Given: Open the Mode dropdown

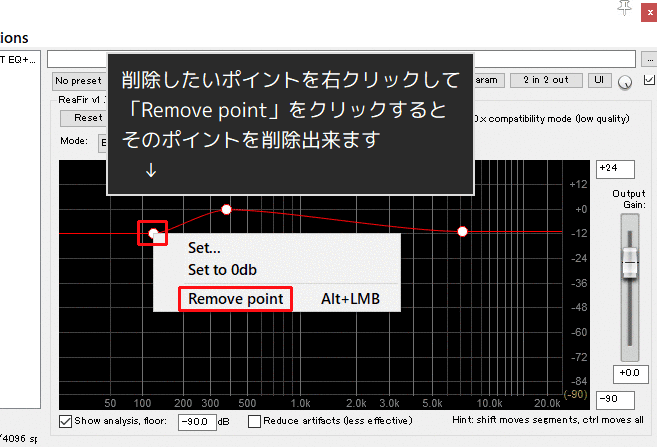Looking at the screenshot, I should 100,141.
